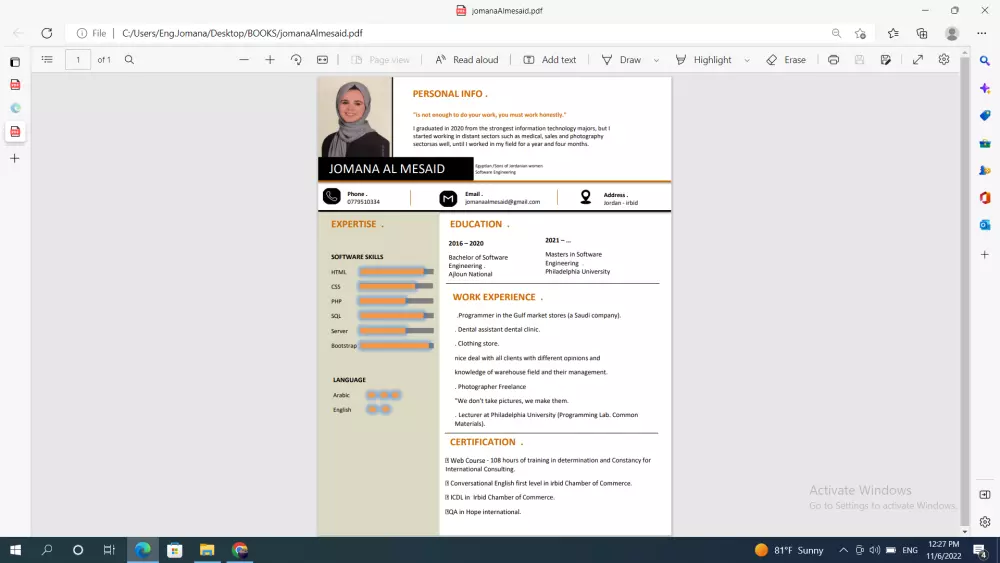Open the table of contents sidebar
Image resolution: width=1000 pixels, height=563 pixels.
(47, 59)
